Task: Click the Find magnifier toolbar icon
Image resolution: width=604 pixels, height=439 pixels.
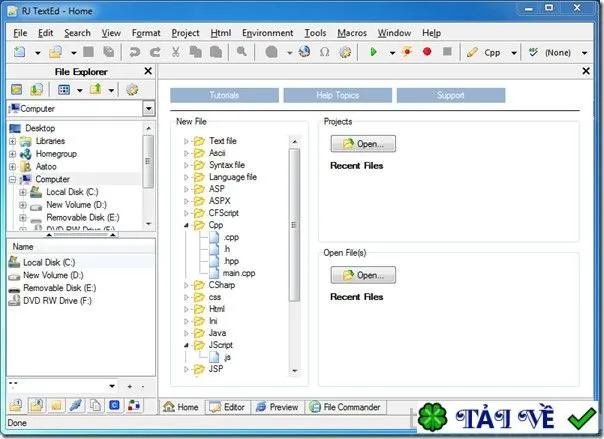Action: point(242,52)
